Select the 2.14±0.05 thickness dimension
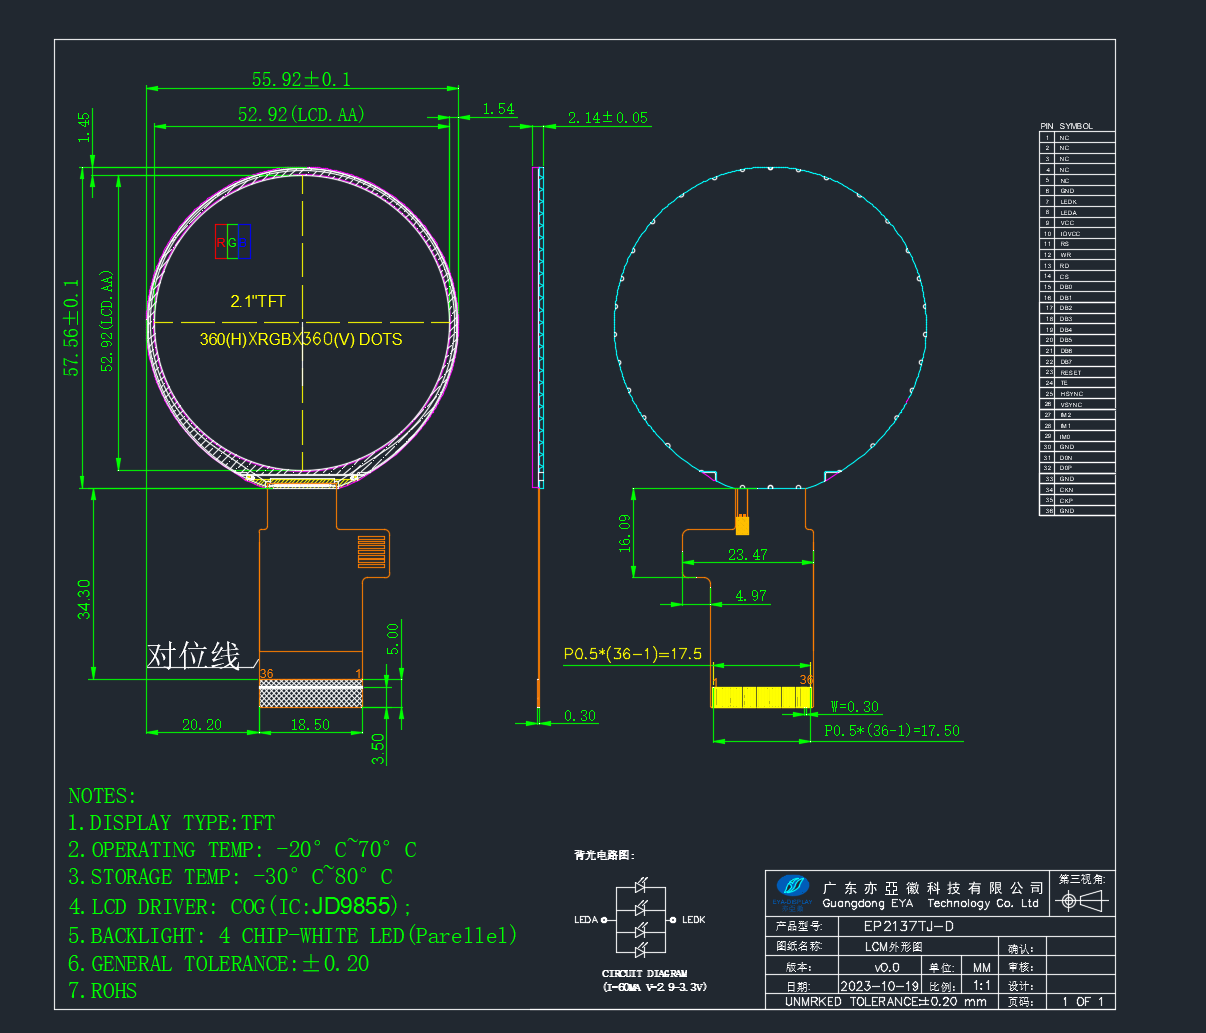The height and width of the screenshot is (1033, 1206). coord(608,118)
